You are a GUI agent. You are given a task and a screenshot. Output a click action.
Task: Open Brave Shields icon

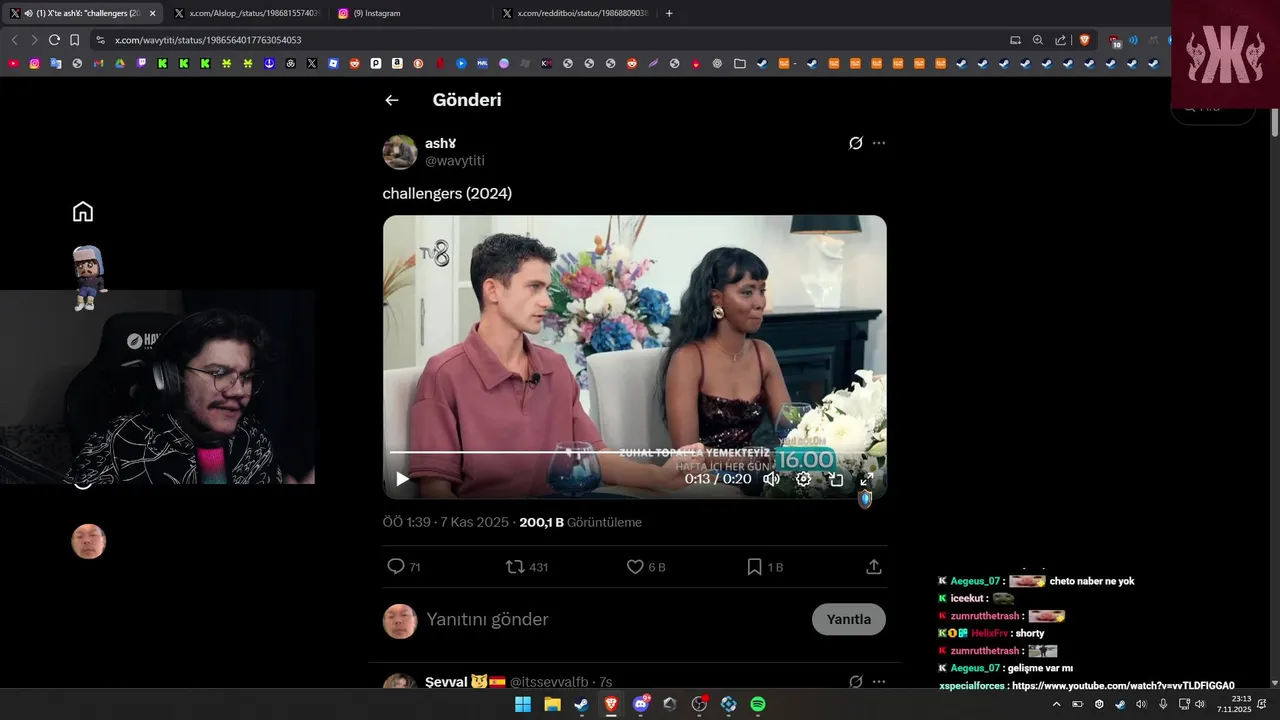1084,40
